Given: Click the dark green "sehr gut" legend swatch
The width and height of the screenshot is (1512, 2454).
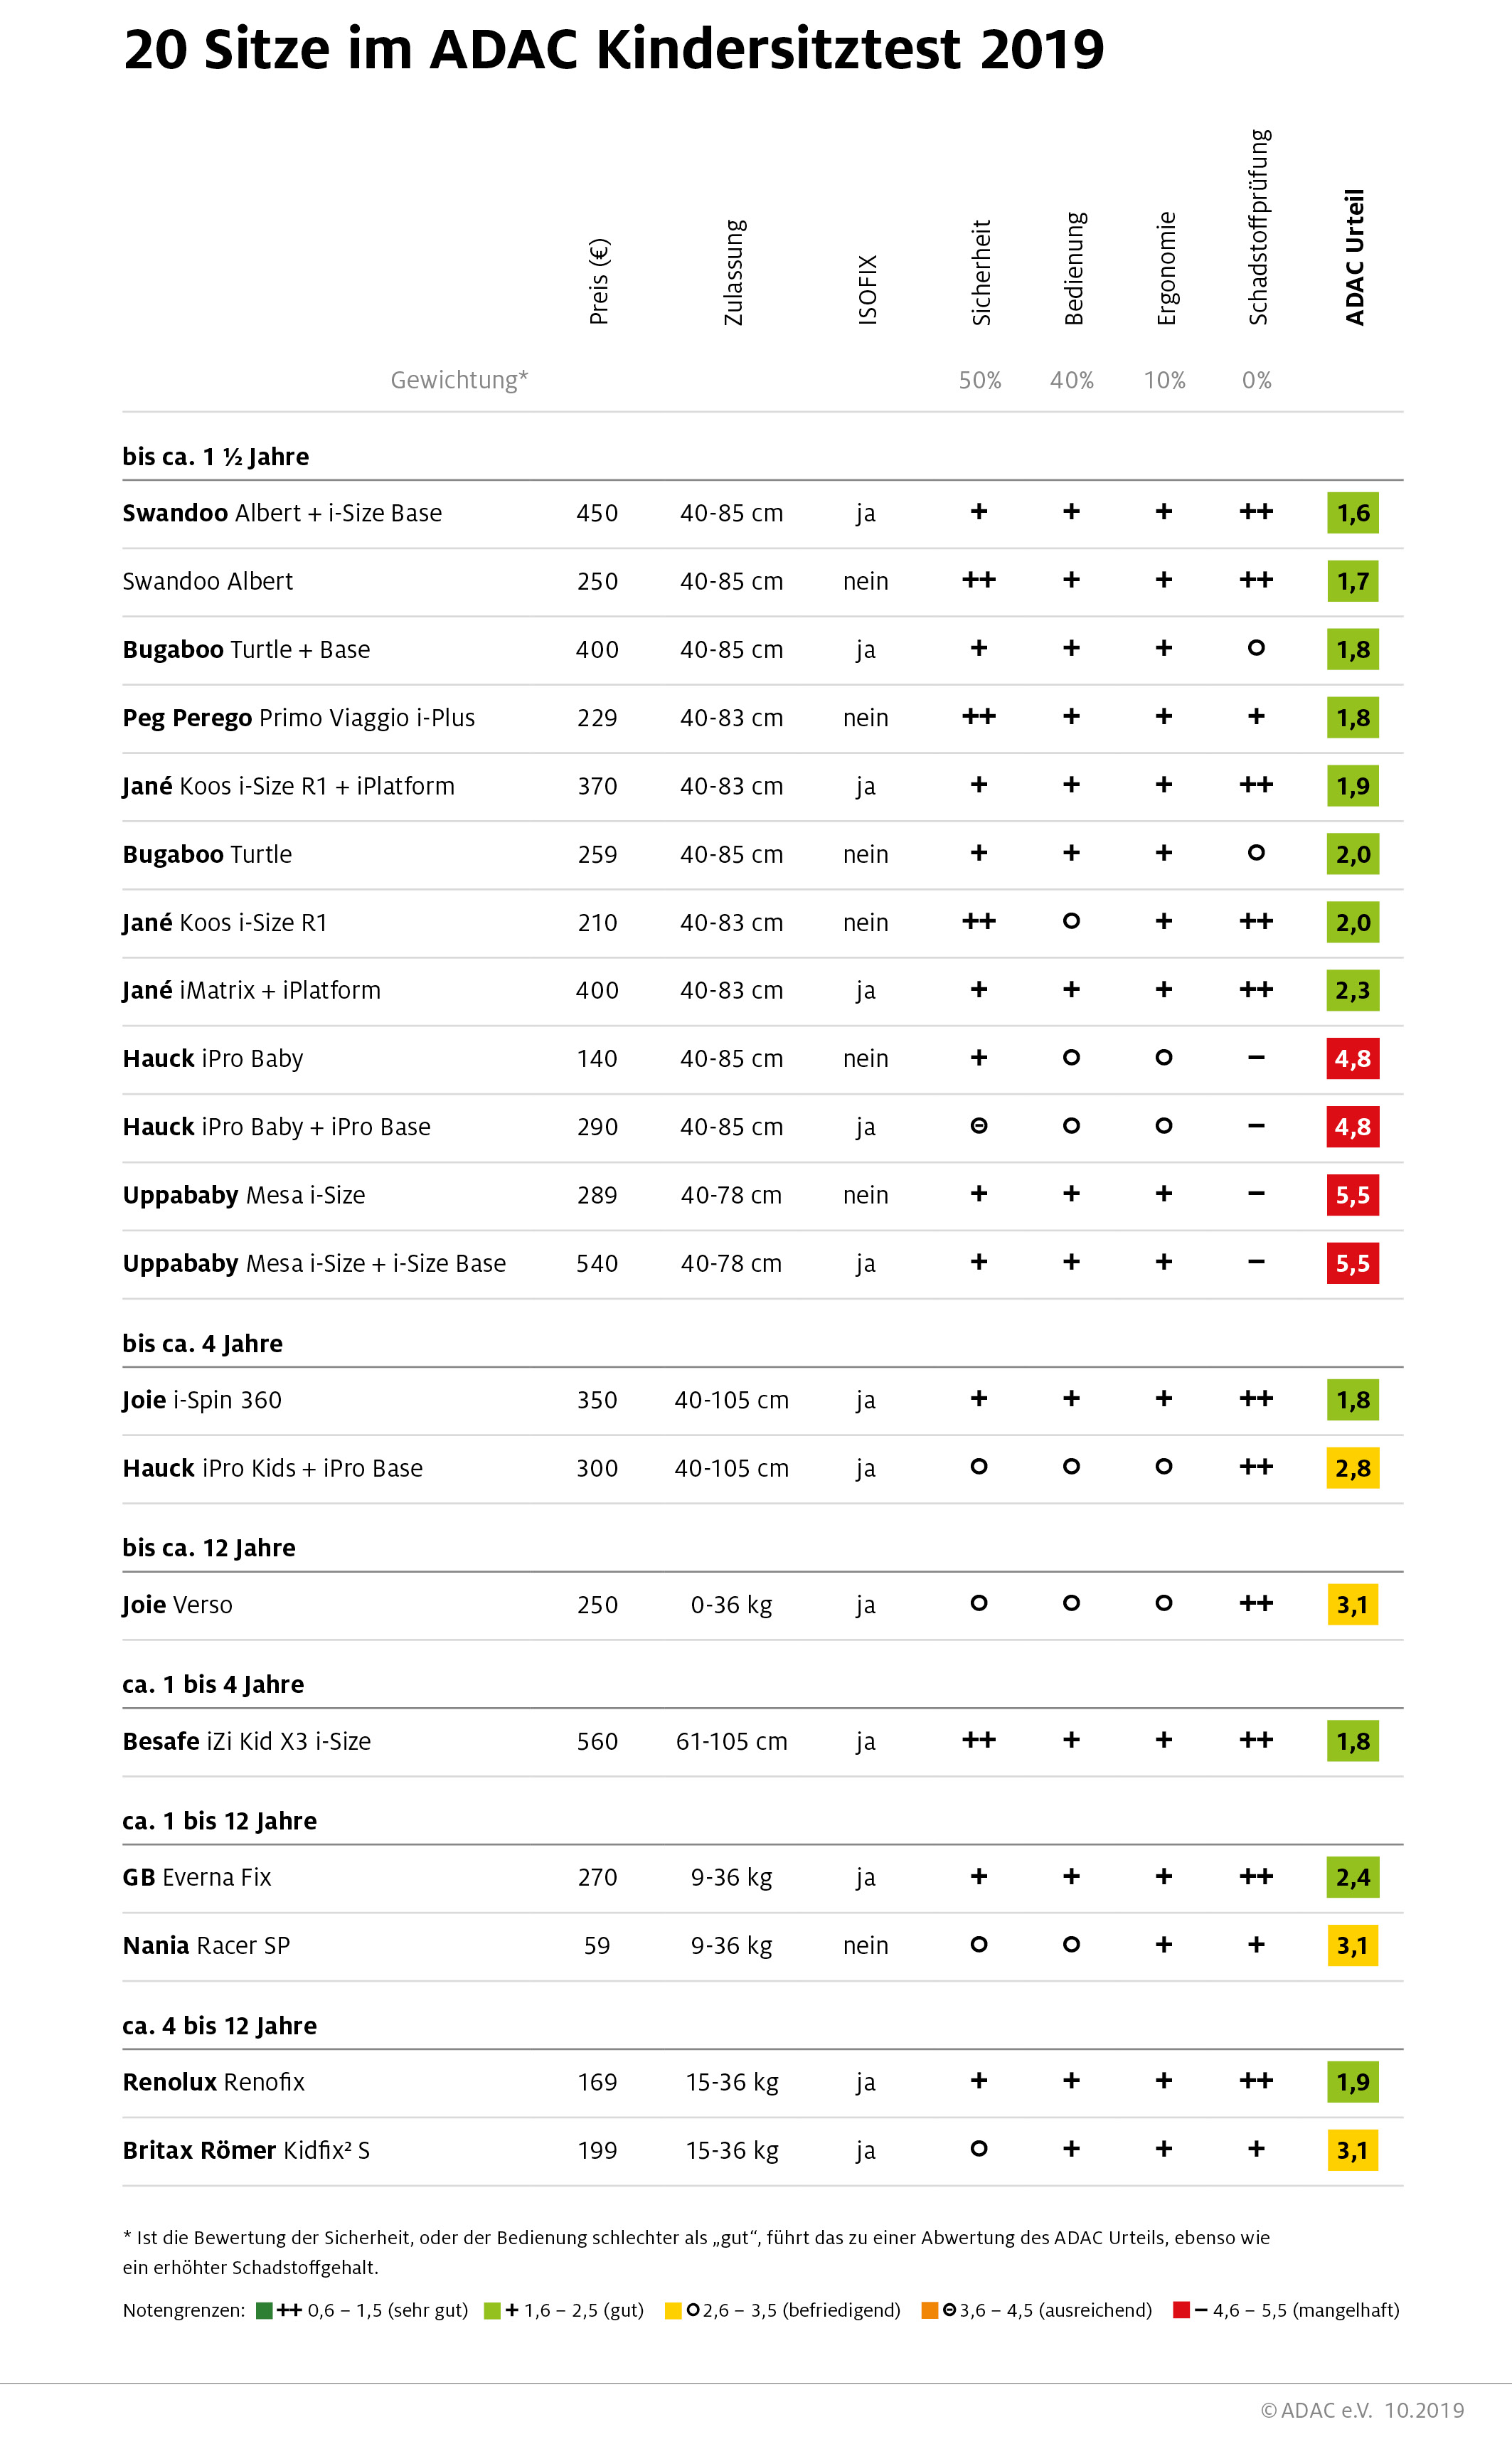Looking at the screenshot, I should 264,2310.
